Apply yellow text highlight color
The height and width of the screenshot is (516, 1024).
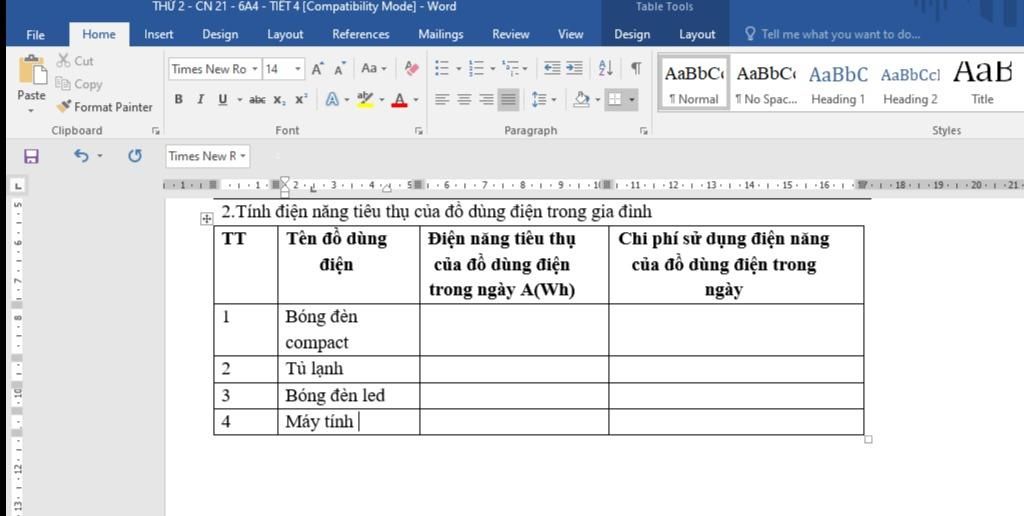364,99
